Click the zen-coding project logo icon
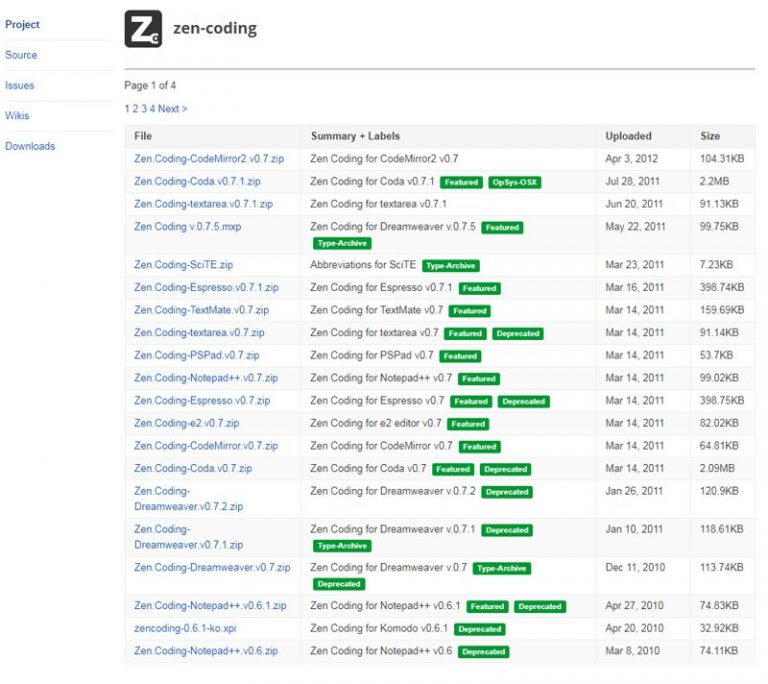 click(x=143, y=29)
